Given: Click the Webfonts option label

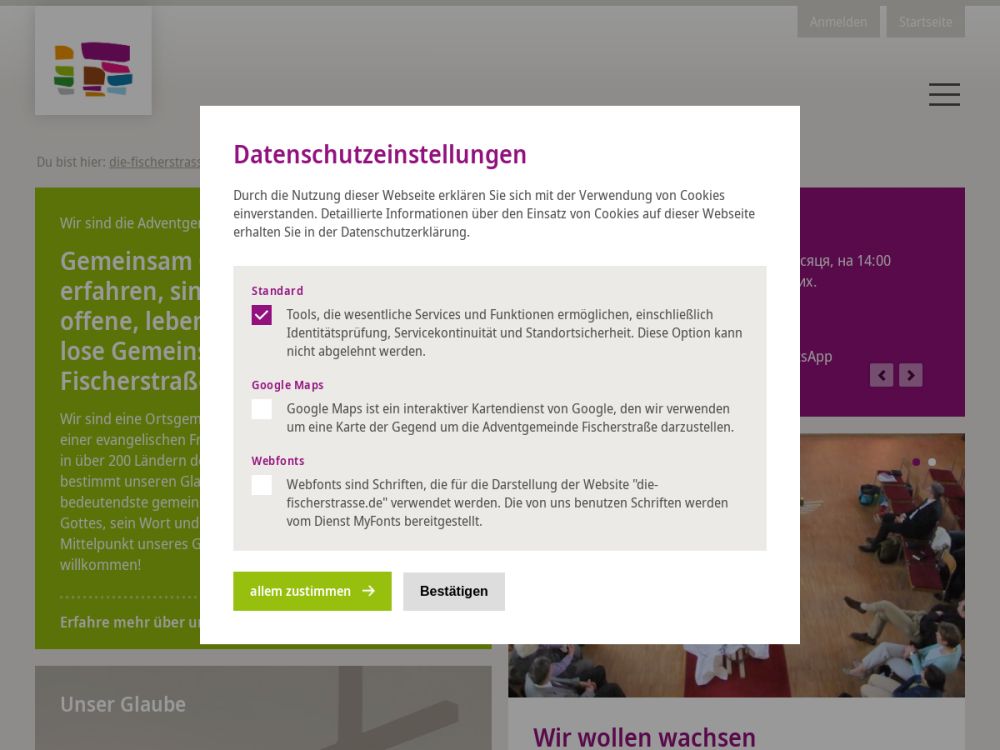Looking at the screenshot, I should click(278, 461).
